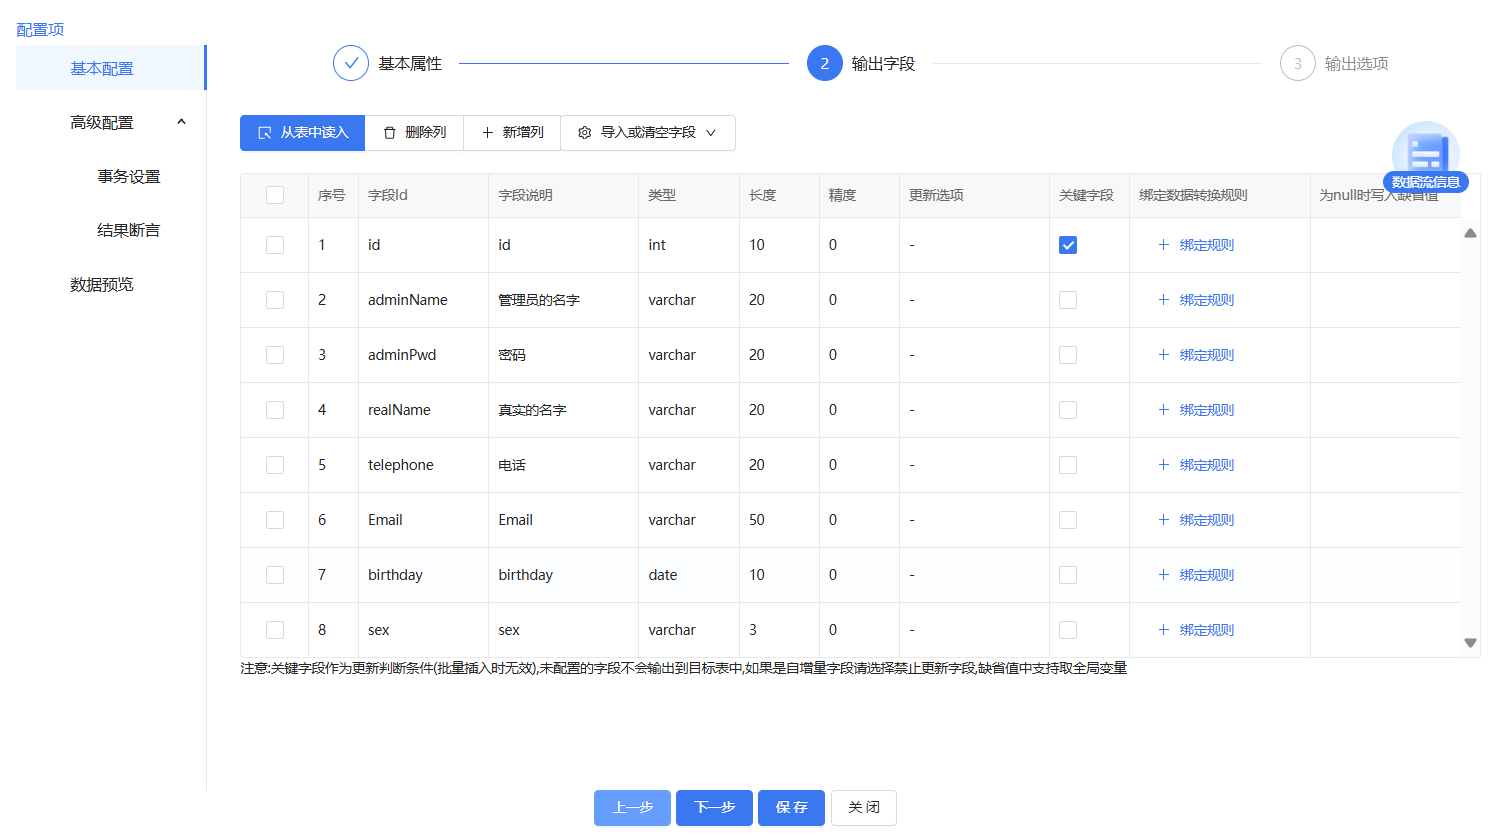Check 关键字段 for the adminName row
This screenshot has width=1490, height=838.
tap(1068, 300)
